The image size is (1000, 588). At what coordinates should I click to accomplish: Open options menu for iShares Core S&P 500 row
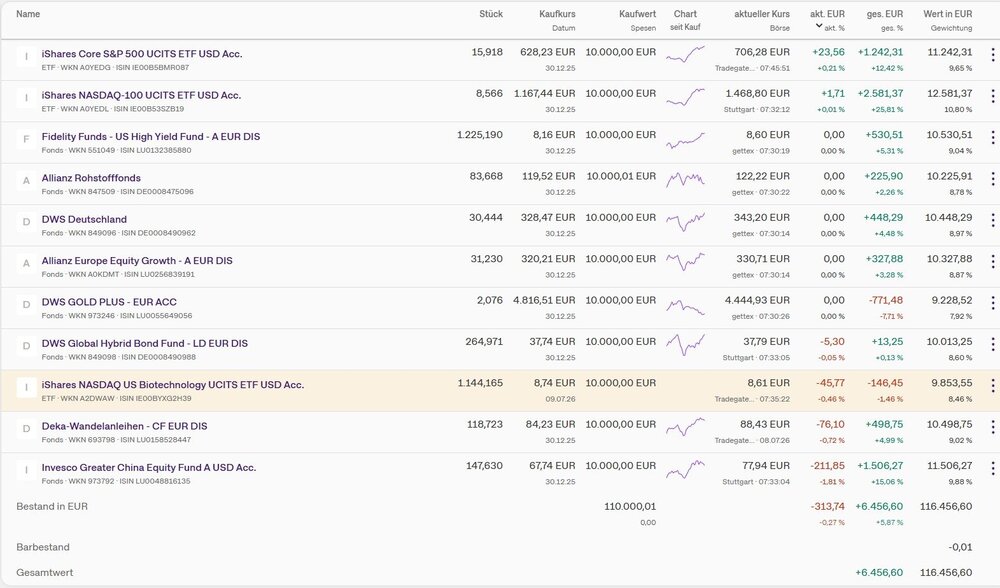coord(992,55)
